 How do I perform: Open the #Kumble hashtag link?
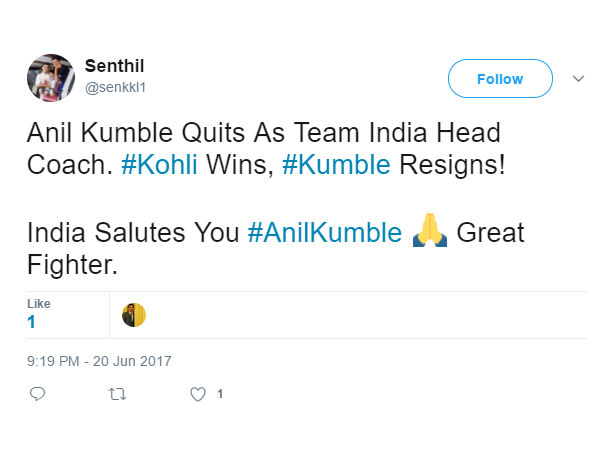336,165
